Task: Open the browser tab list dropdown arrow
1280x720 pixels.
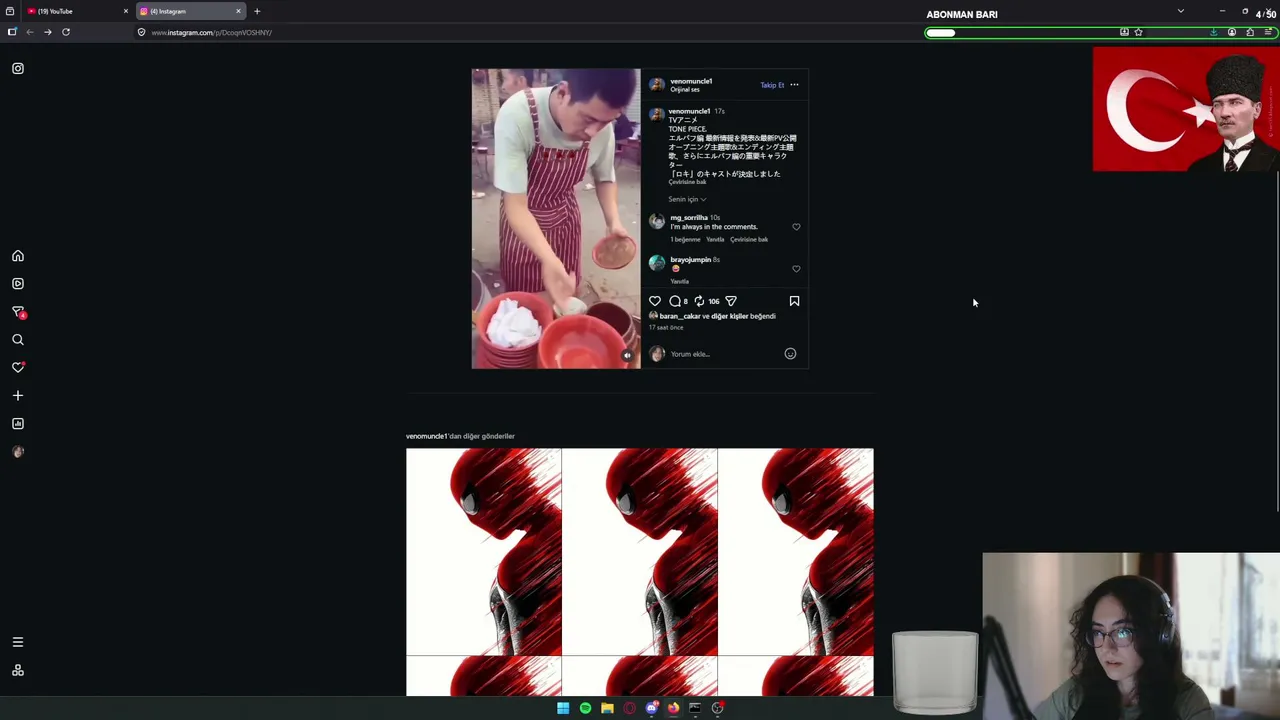Action: tap(1181, 11)
